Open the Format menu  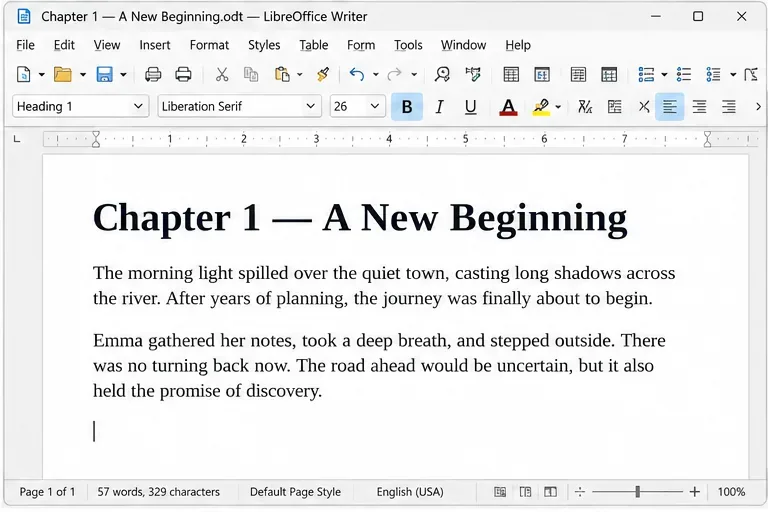[209, 45]
